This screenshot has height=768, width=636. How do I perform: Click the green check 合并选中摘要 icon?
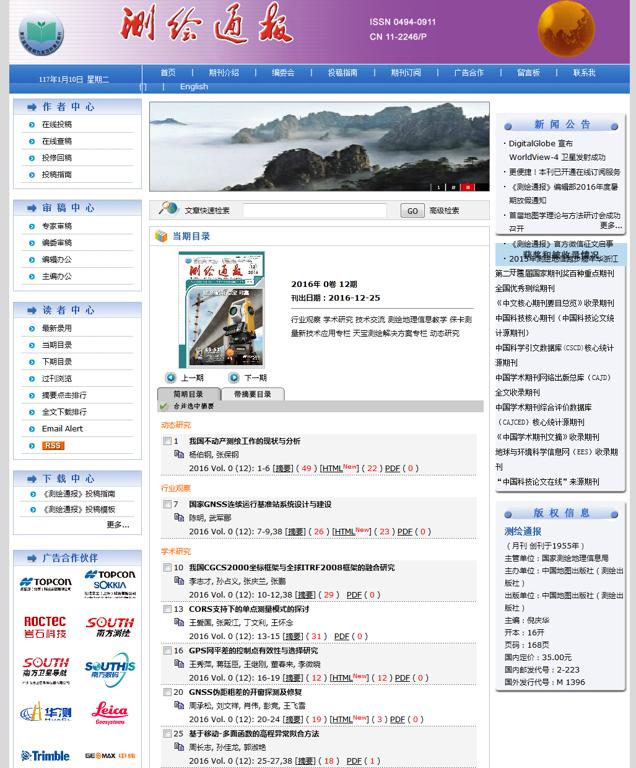[164, 406]
